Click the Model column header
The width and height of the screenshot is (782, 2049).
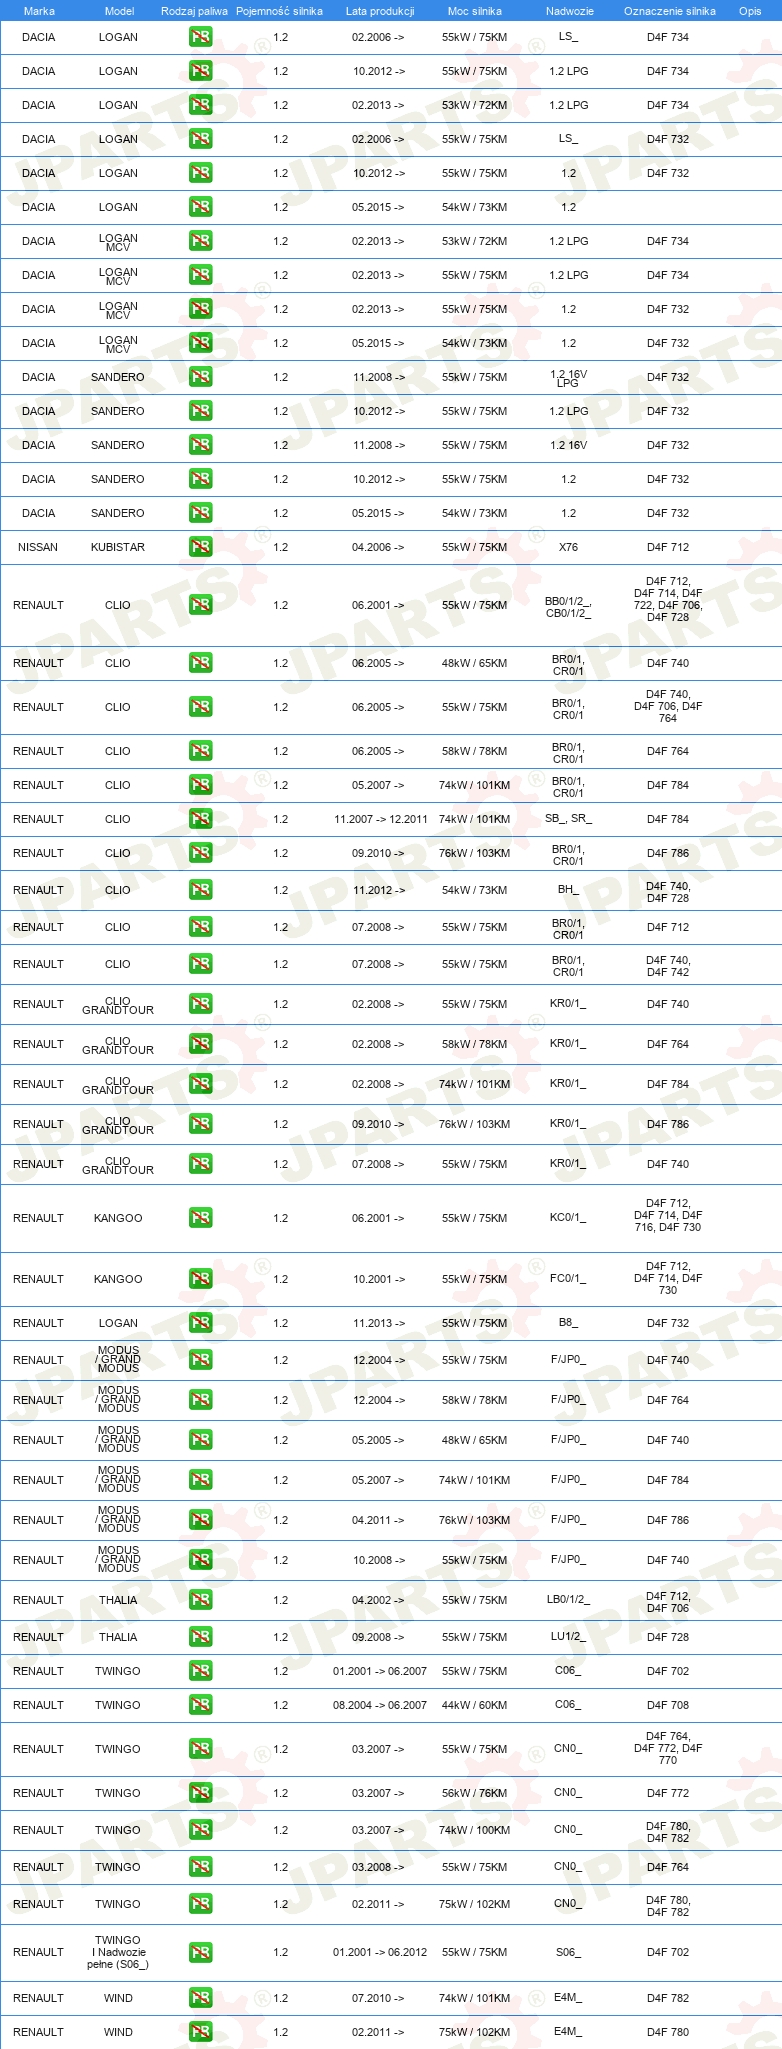[x=120, y=11]
